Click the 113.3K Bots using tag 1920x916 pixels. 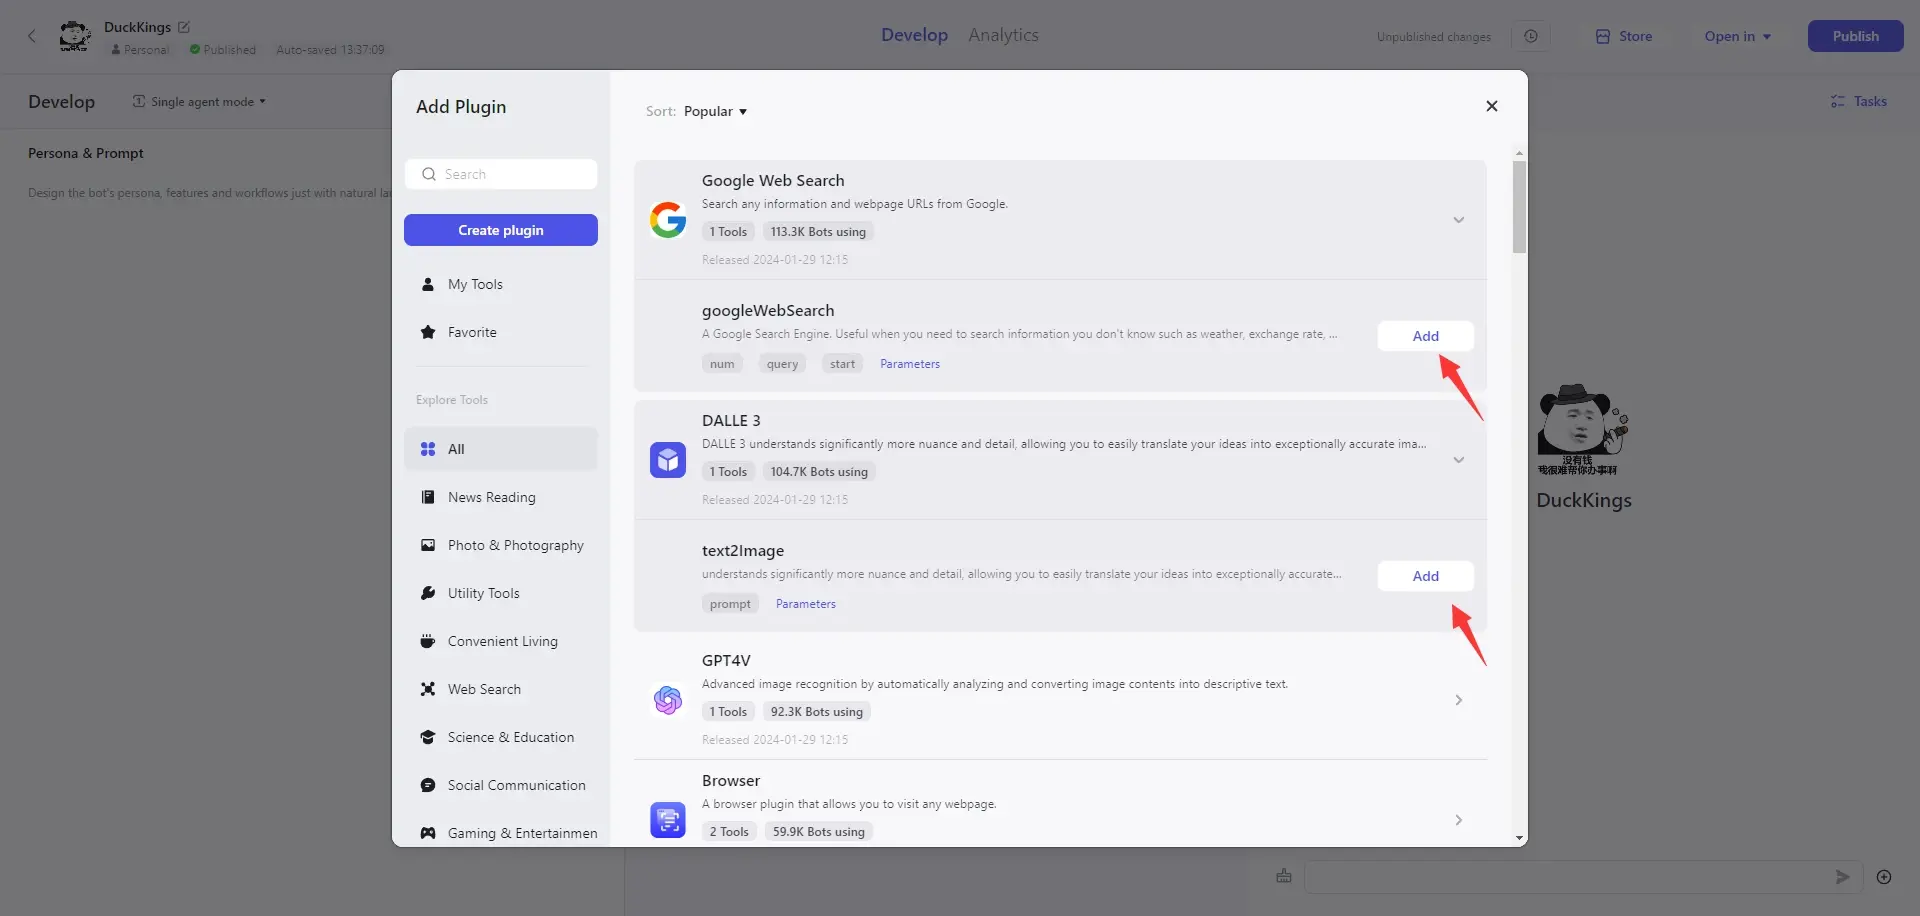pyautogui.click(x=818, y=232)
